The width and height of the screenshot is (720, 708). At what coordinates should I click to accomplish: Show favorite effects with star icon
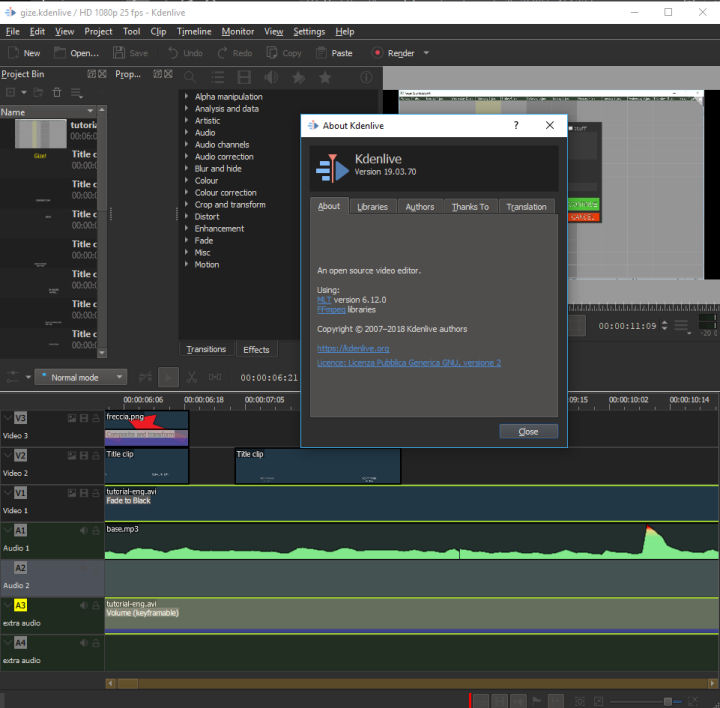pyautogui.click(x=325, y=77)
